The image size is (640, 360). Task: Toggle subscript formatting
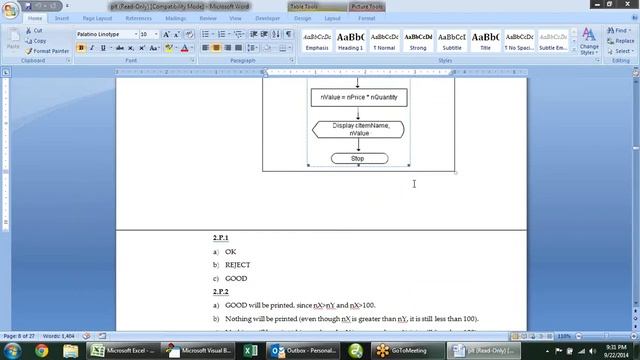131,48
